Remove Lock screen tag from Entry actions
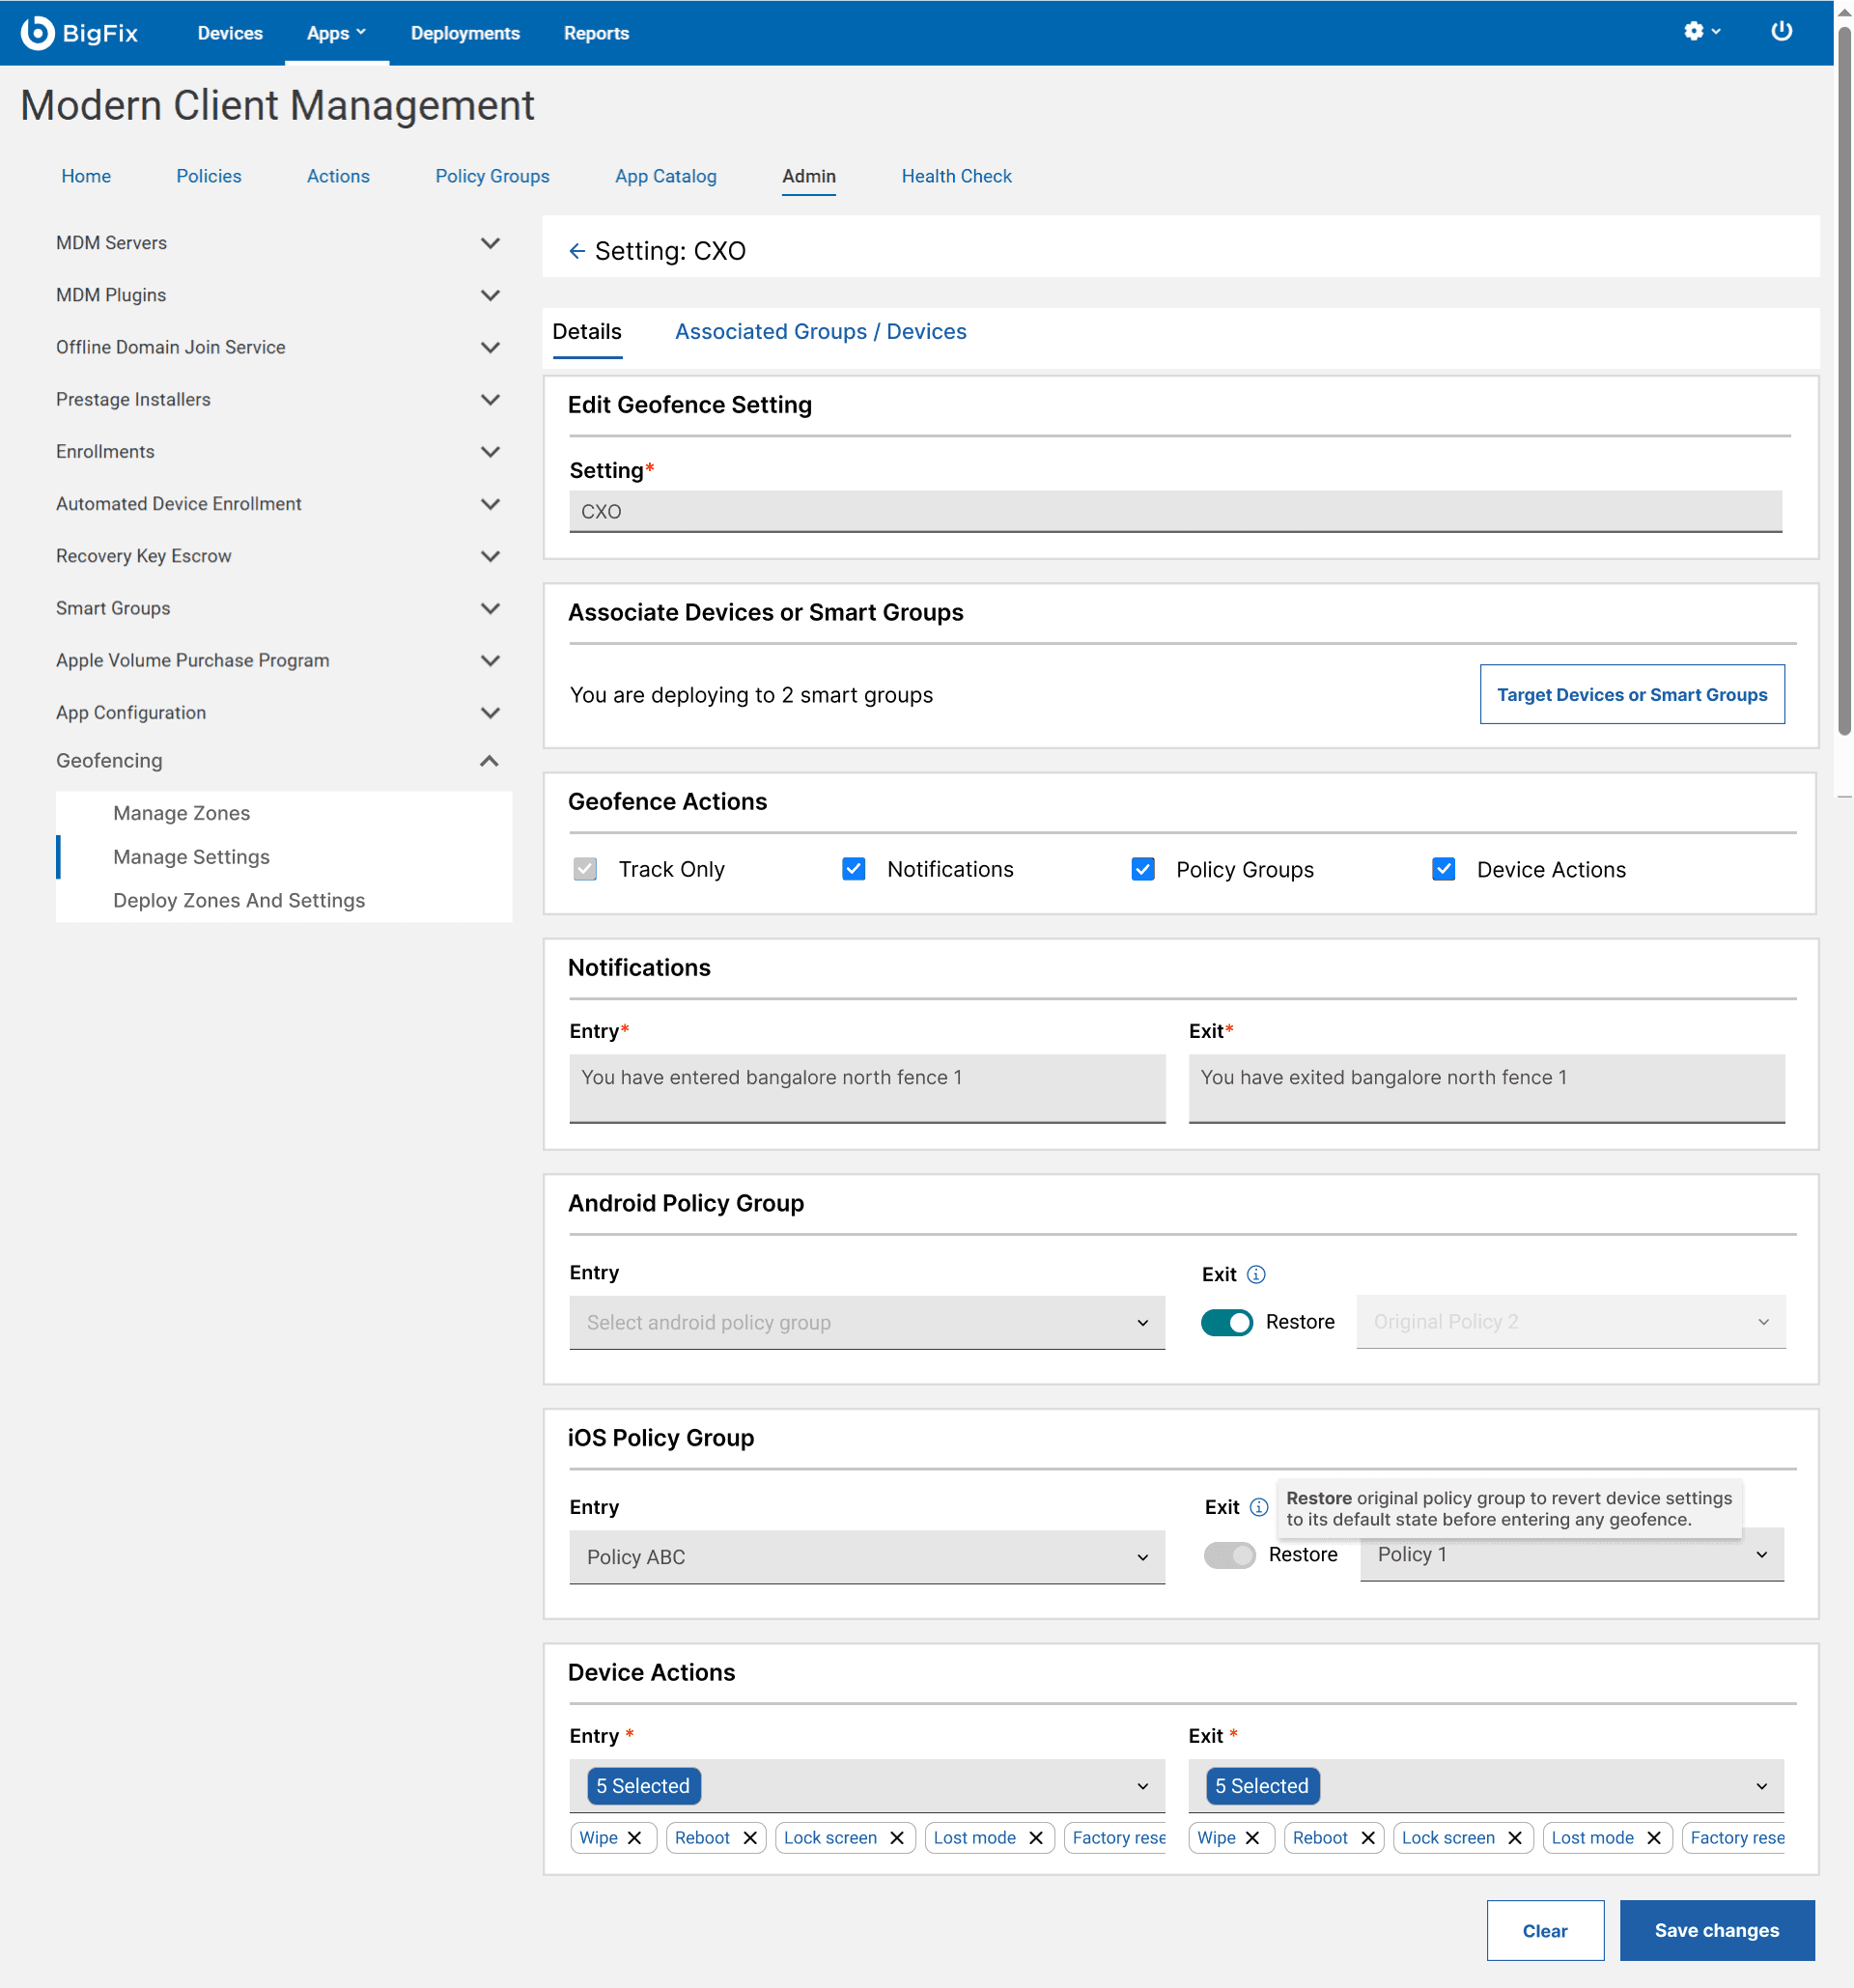The image size is (1854, 1988). 897,1838
